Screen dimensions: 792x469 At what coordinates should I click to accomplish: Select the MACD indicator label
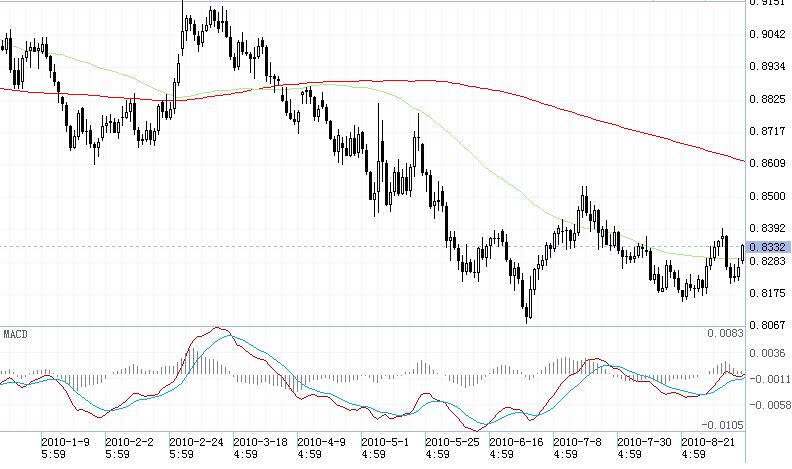16,334
